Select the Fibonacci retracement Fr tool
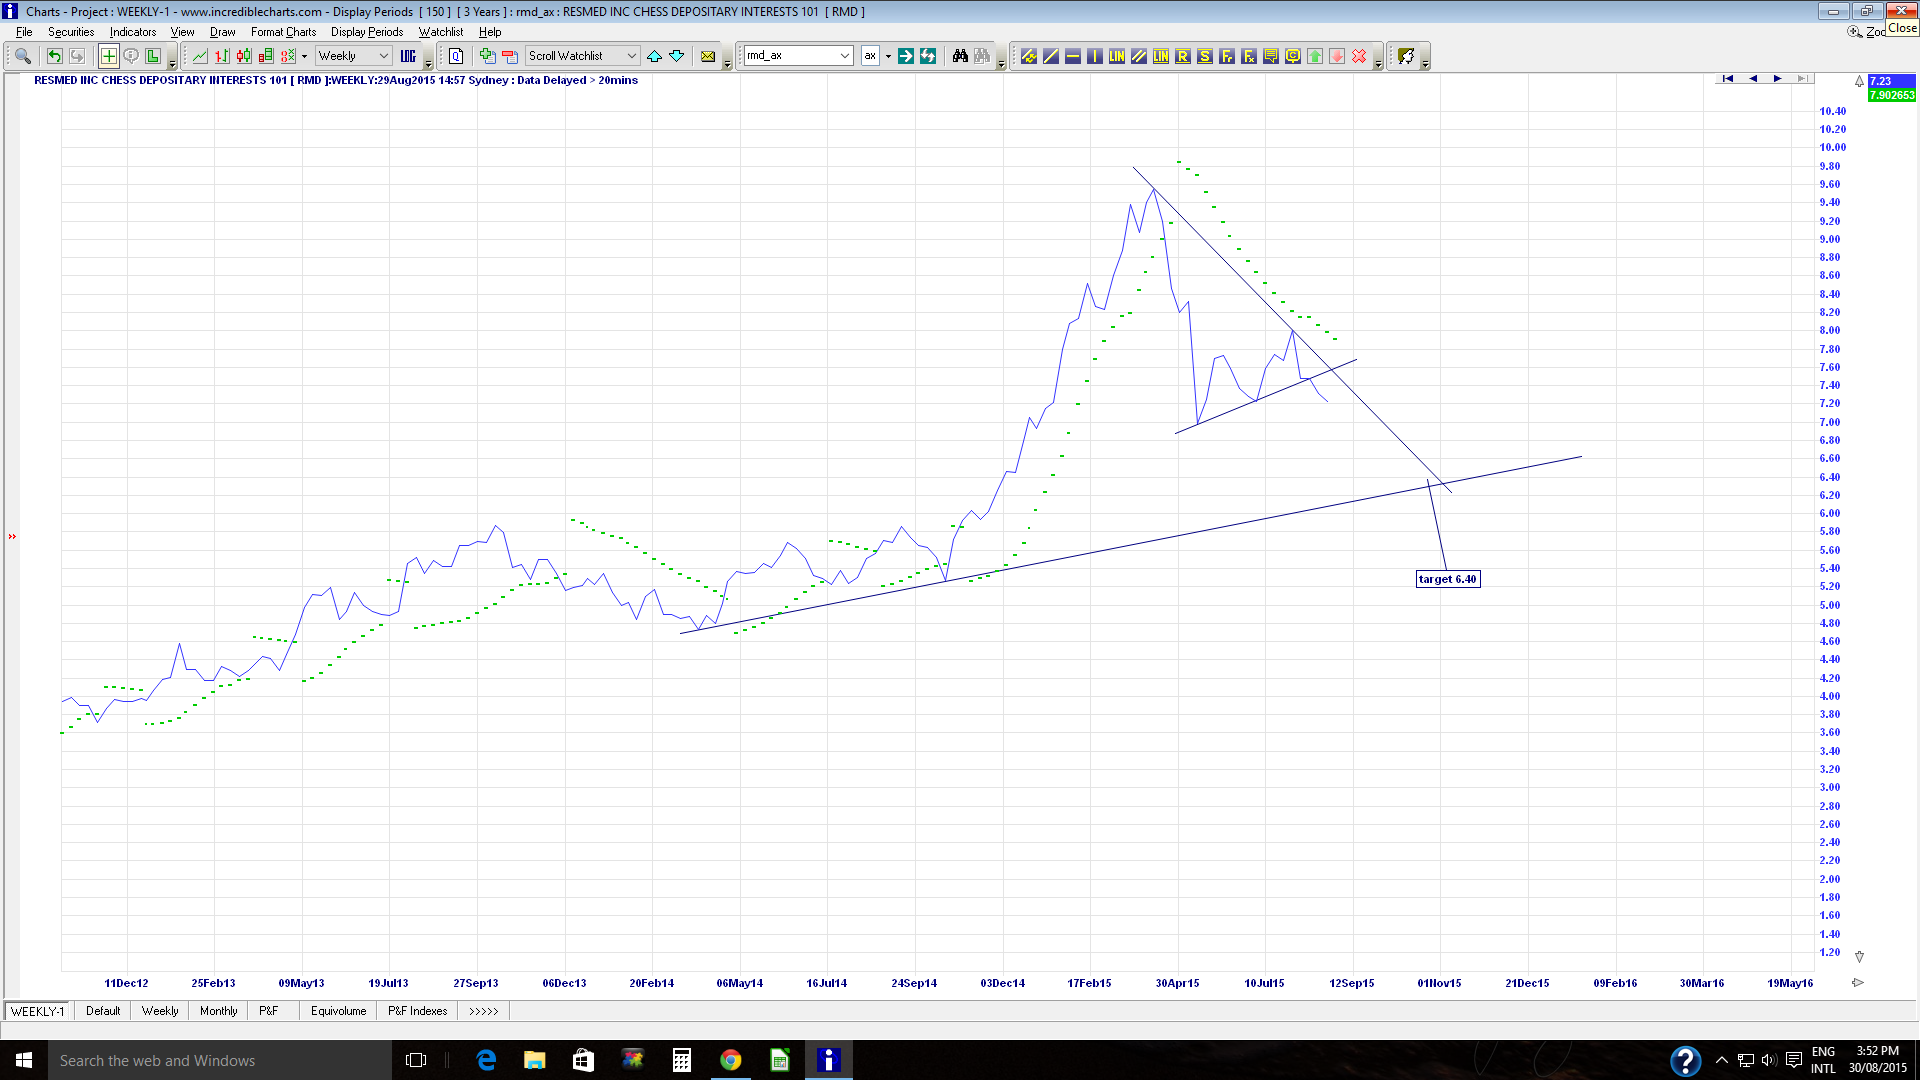1920x1080 pixels. [x=1227, y=56]
